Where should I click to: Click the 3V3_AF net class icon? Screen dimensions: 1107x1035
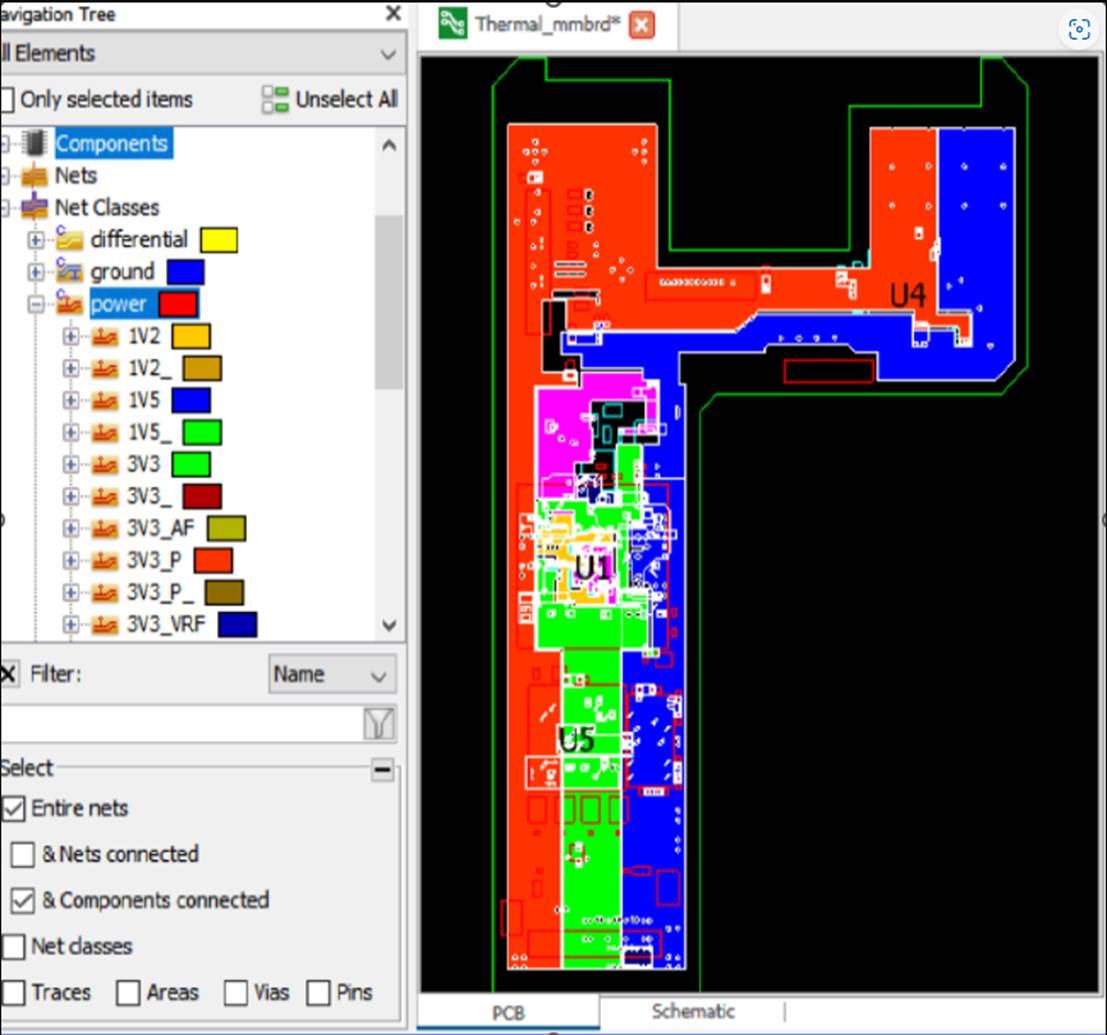click(105, 528)
